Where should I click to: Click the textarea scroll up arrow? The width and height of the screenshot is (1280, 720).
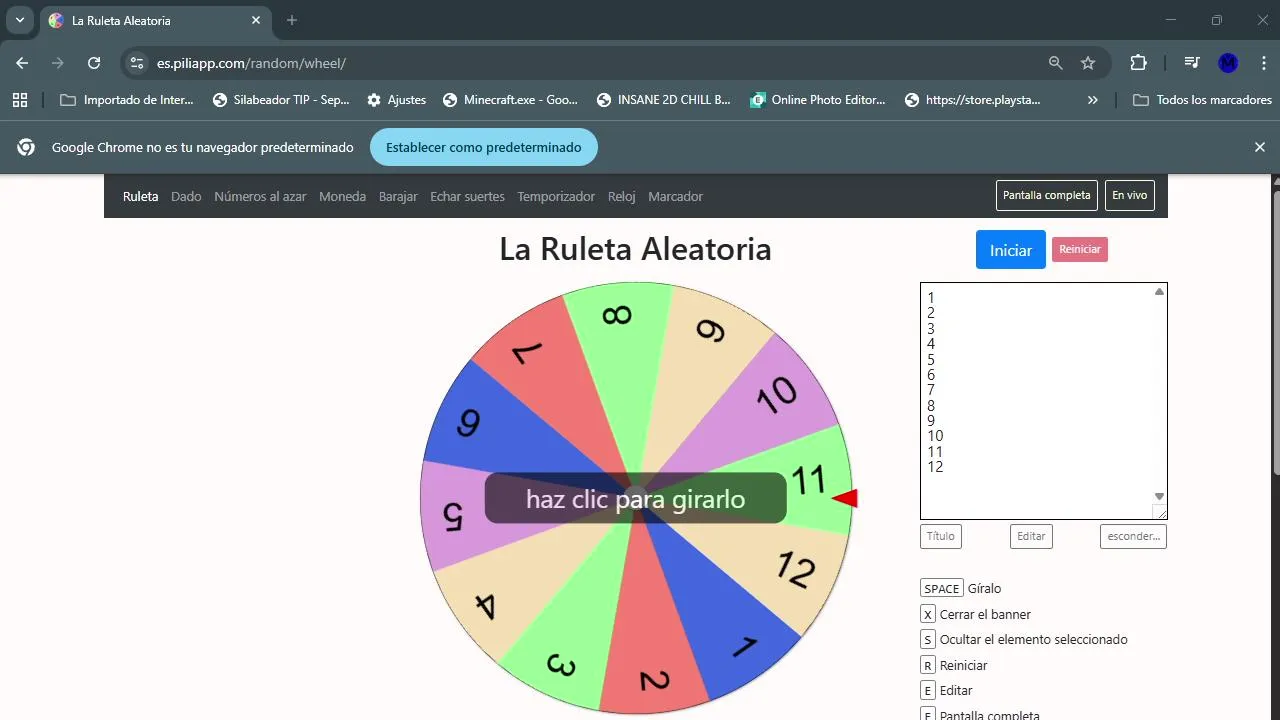coord(1159,292)
